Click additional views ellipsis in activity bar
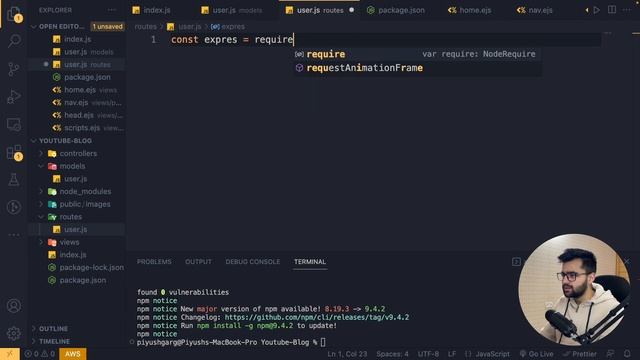Viewport: 640px width, 360px height. (x=14, y=235)
